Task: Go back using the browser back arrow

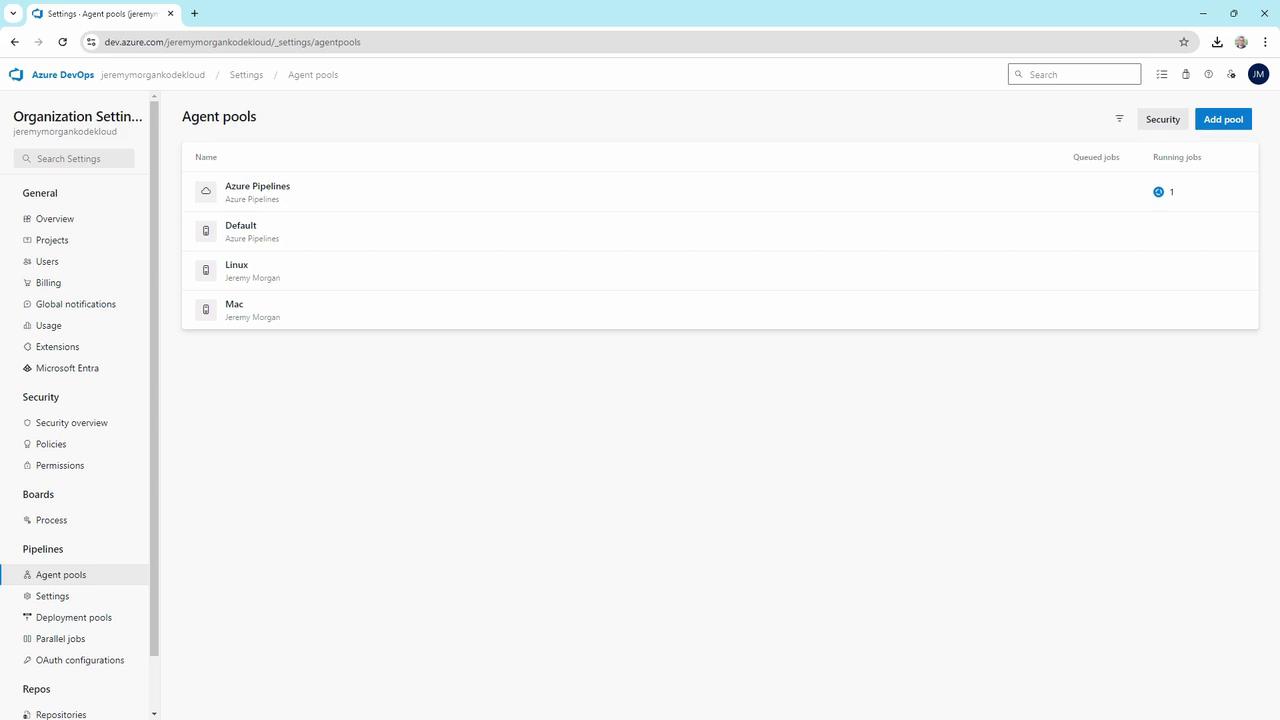Action: (15, 42)
